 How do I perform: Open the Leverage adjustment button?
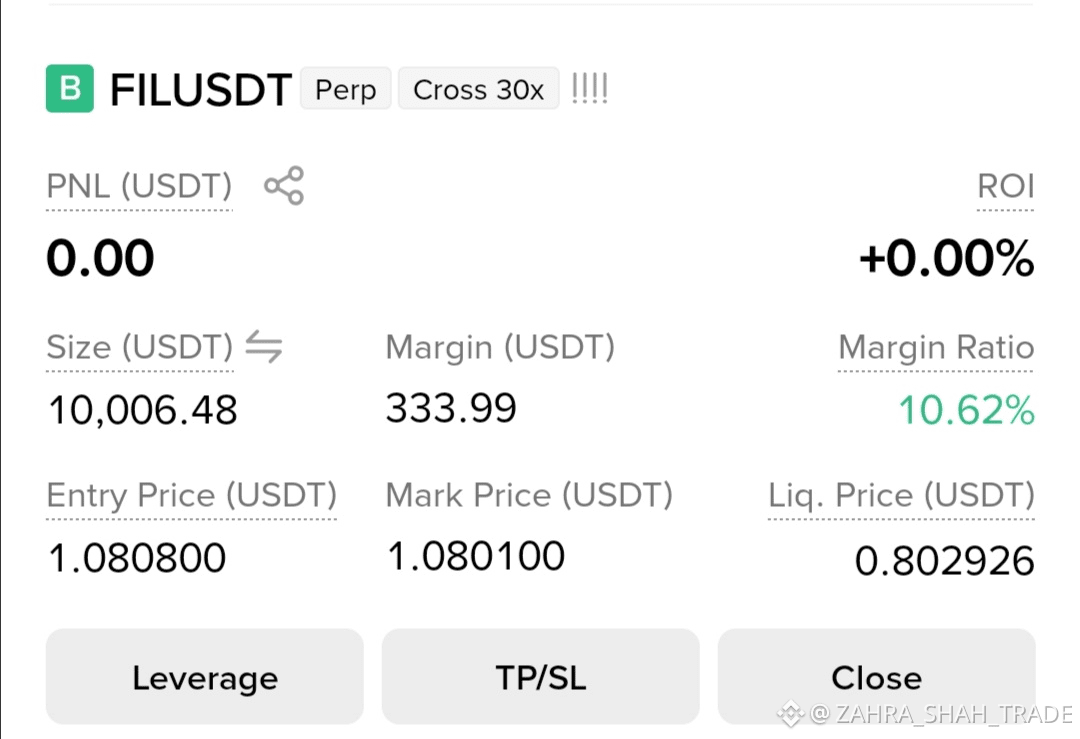coord(205,676)
